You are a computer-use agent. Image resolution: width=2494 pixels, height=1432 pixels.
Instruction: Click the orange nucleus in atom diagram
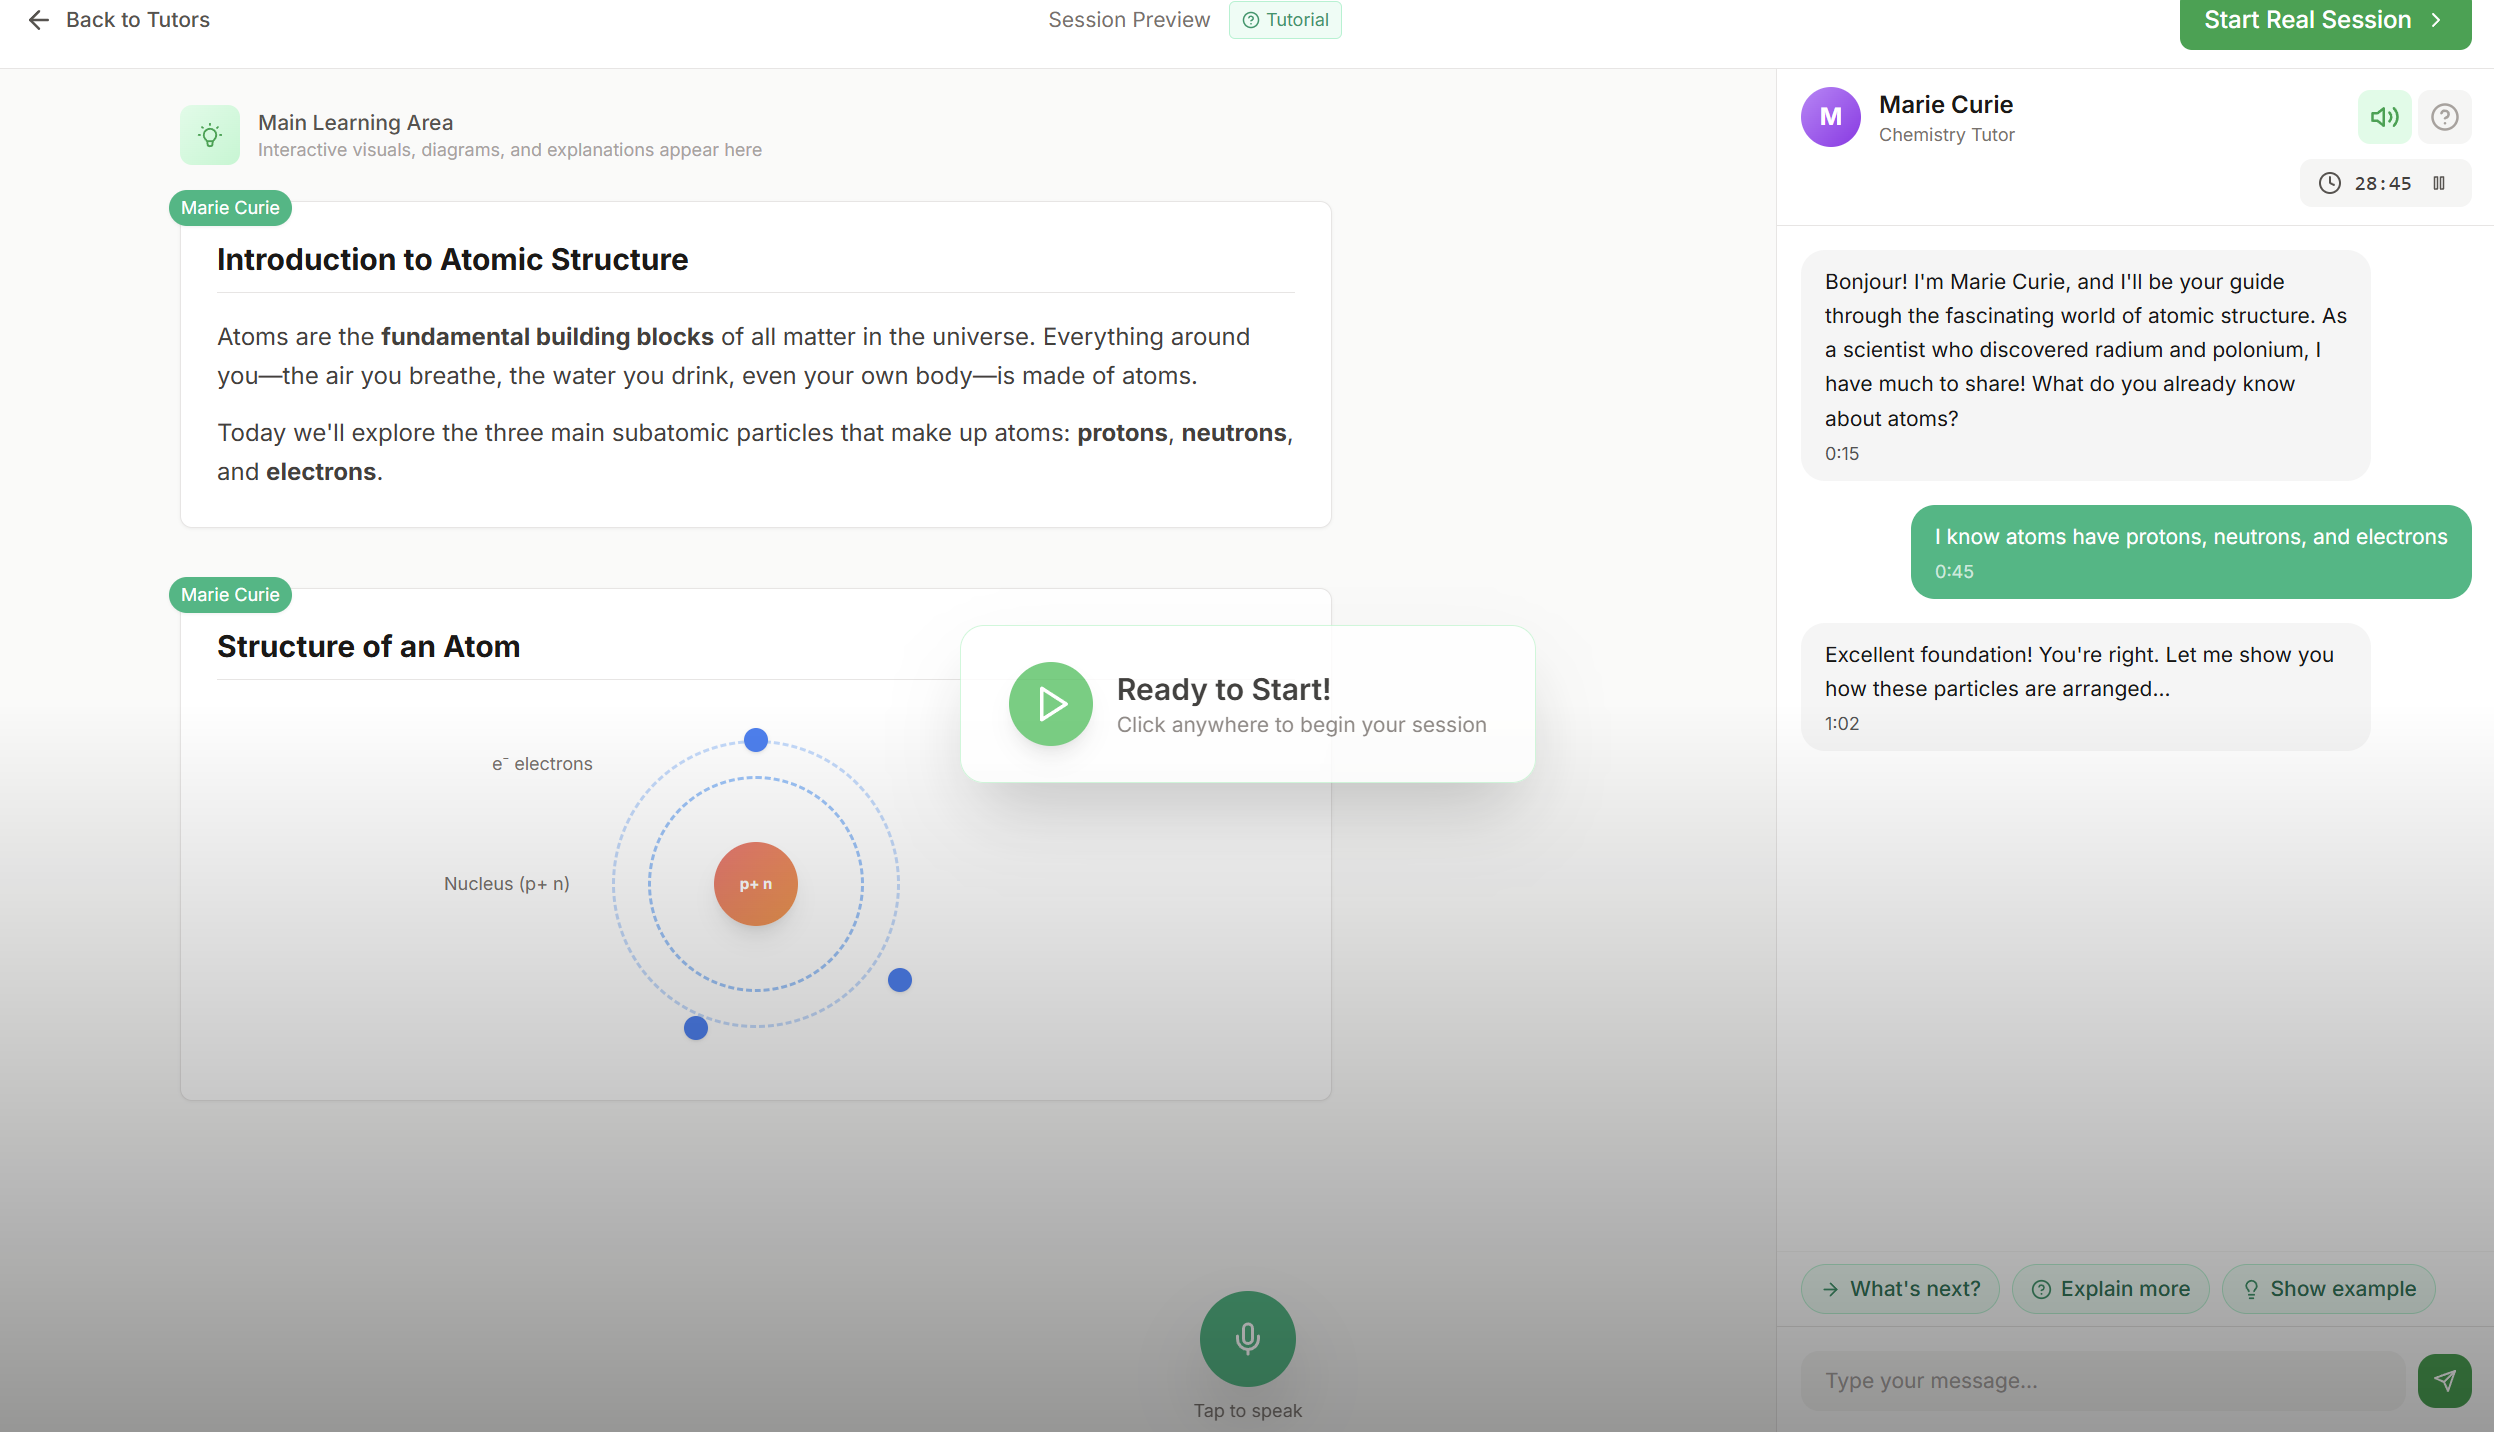pos(755,884)
